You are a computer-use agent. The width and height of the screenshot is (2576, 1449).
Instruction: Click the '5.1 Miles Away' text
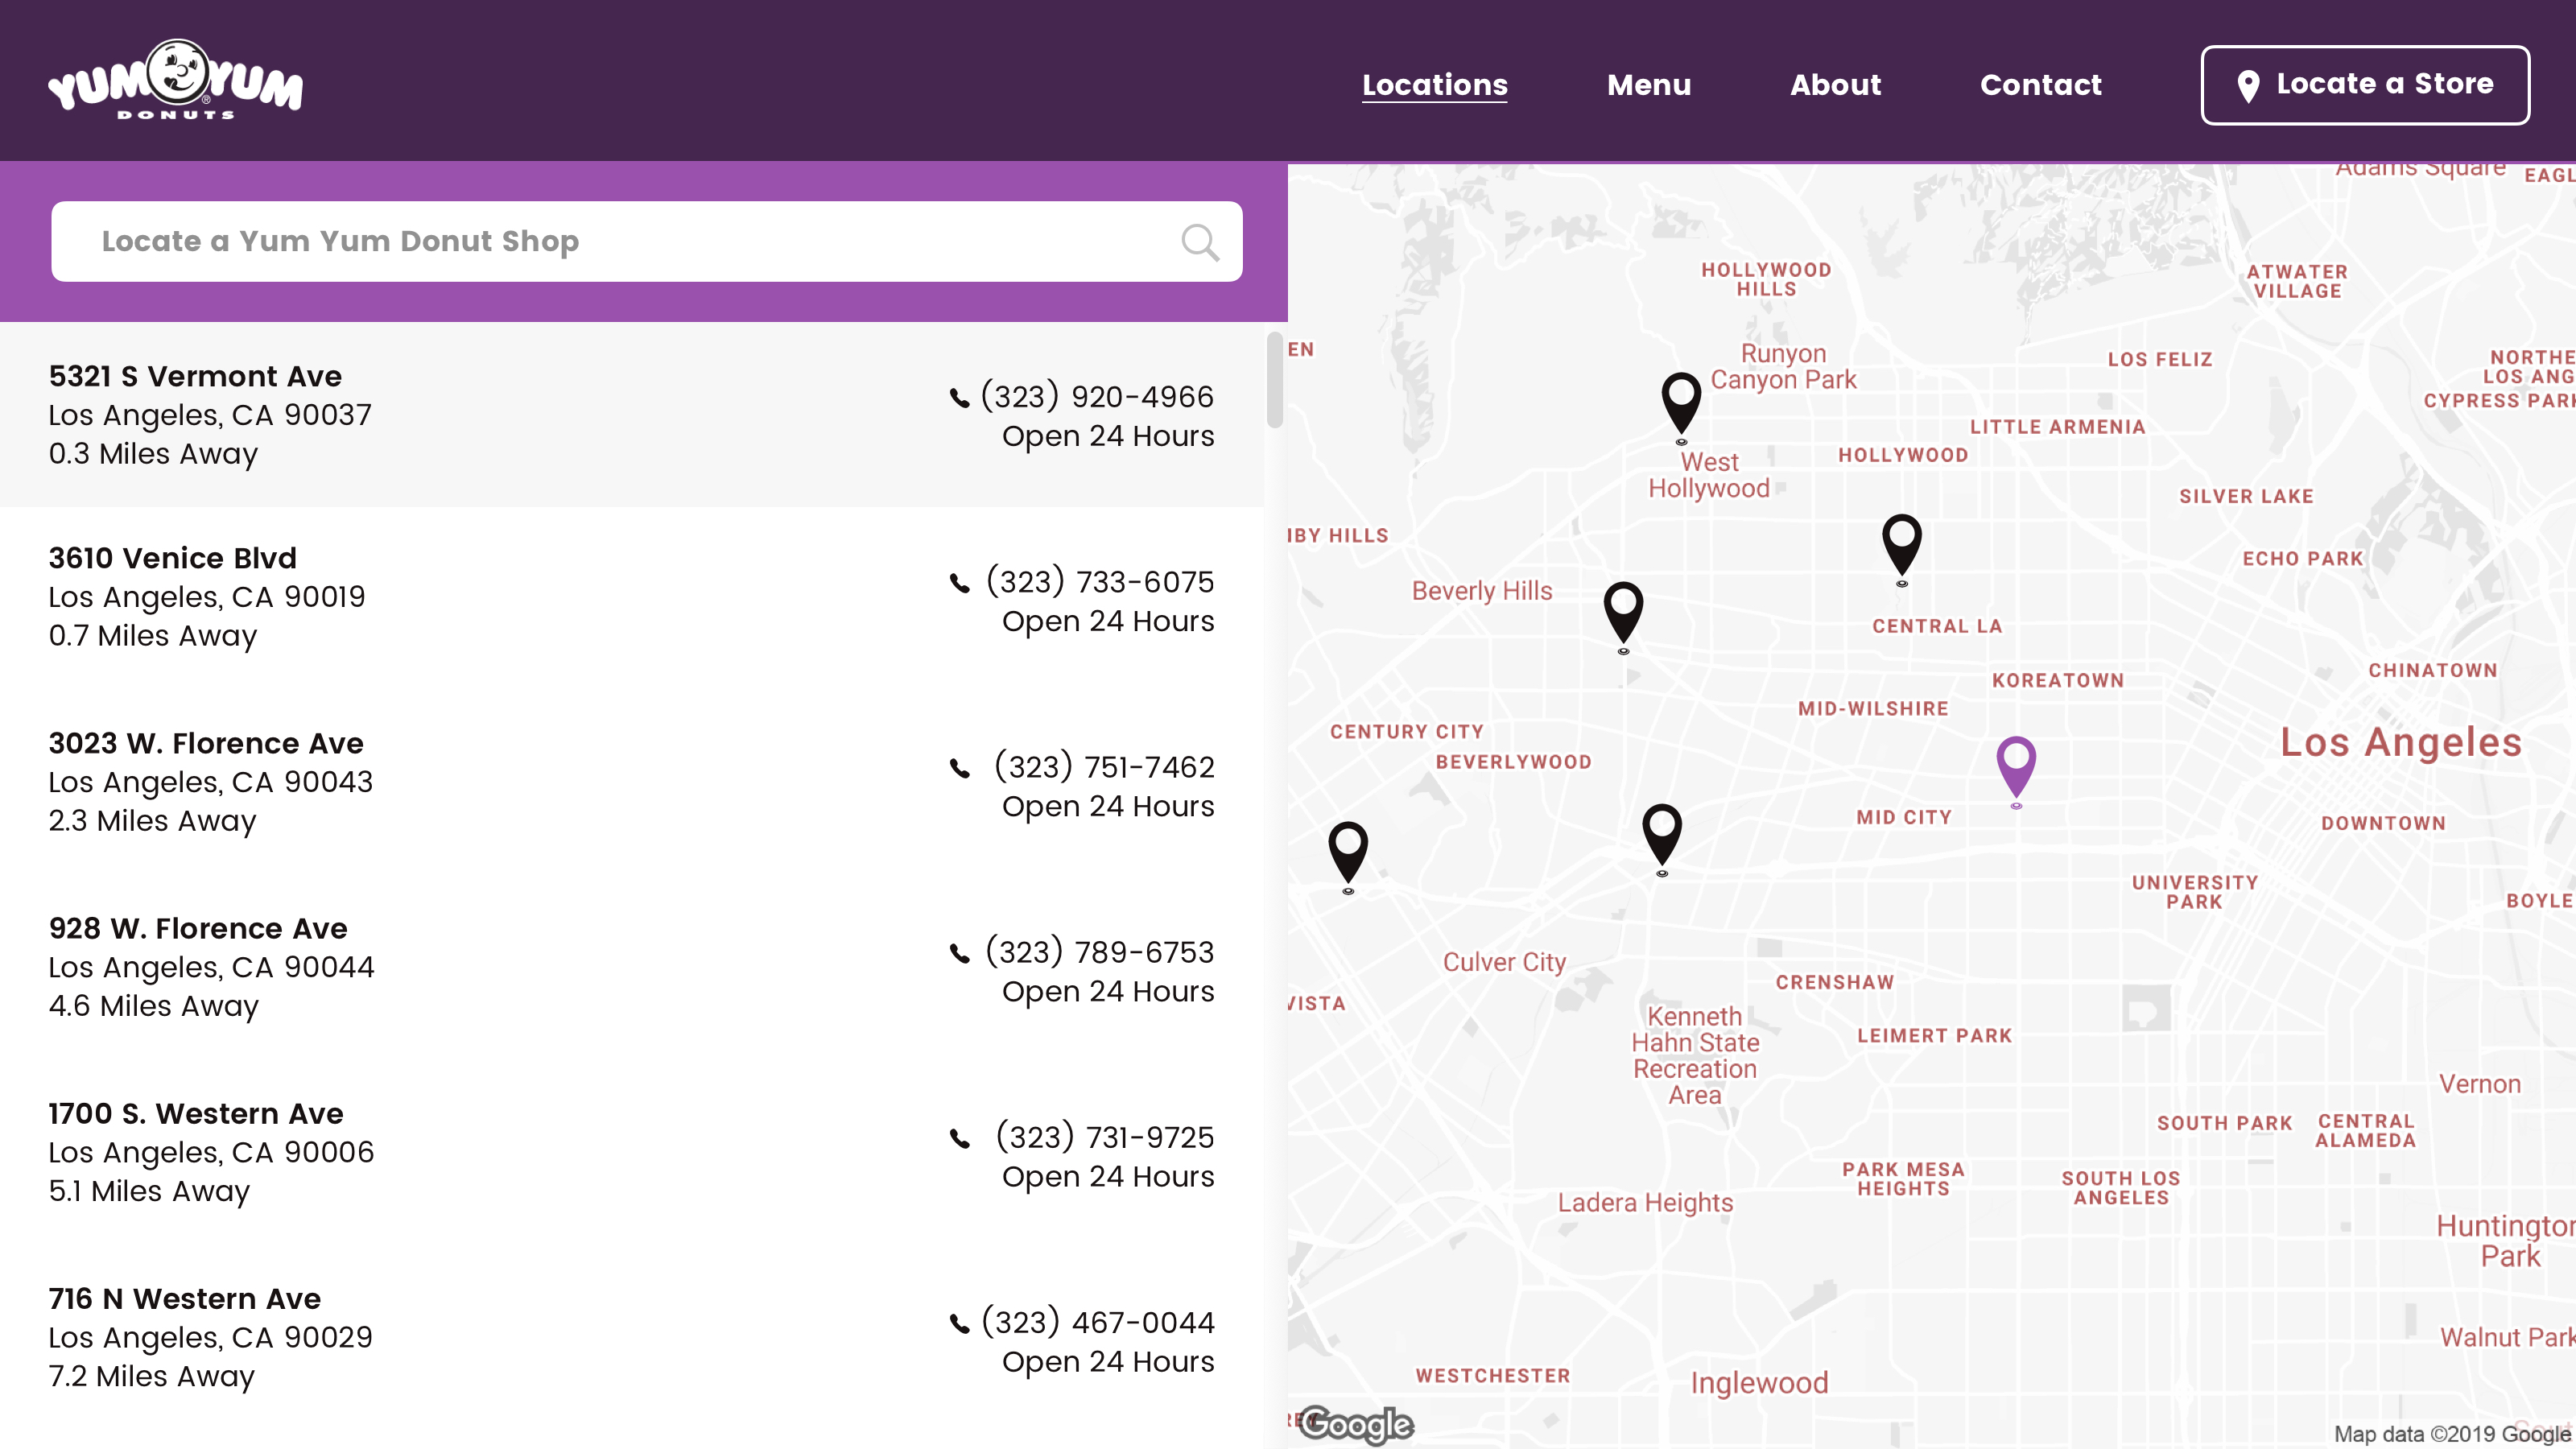point(149,1191)
